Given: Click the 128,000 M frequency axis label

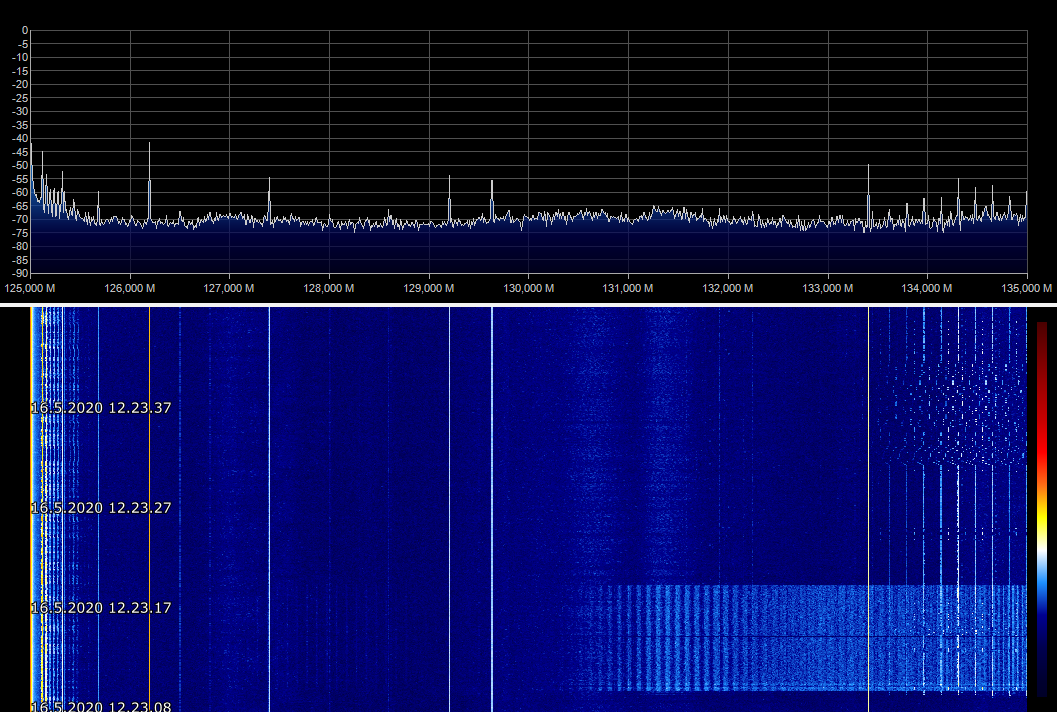Looking at the screenshot, I should coord(329,288).
